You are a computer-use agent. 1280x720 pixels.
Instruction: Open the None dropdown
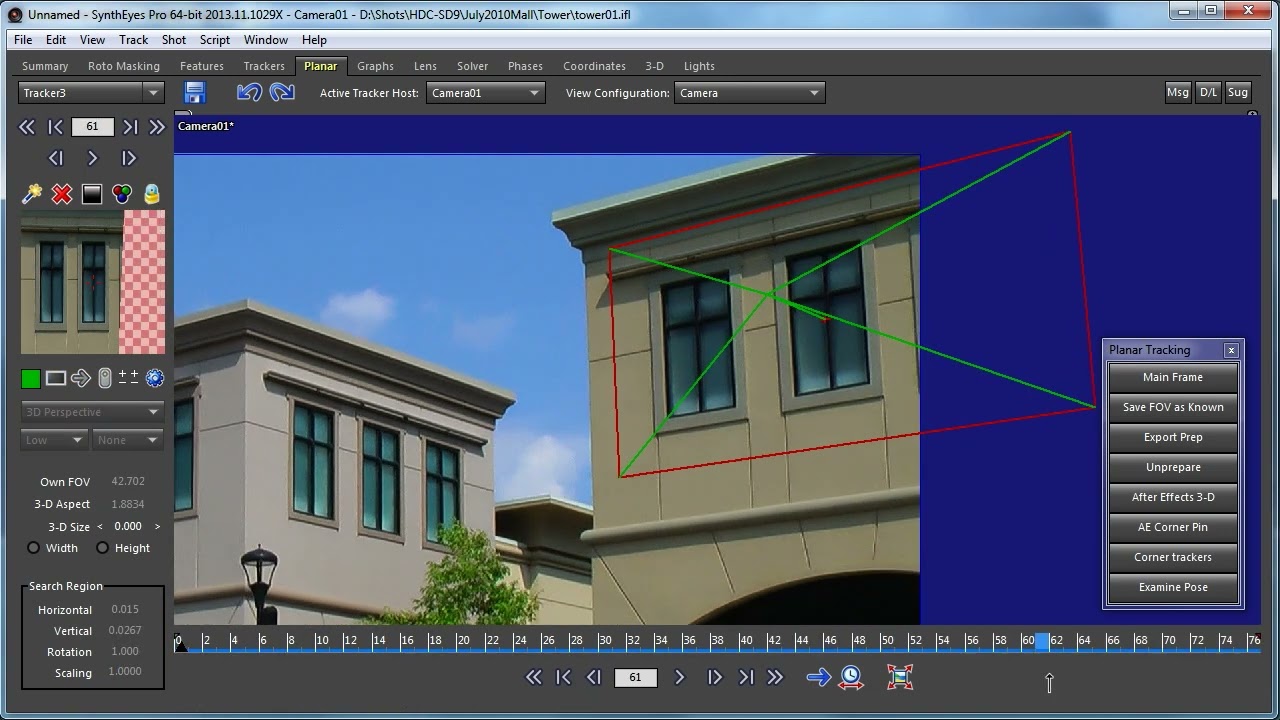pyautogui.click(x=128, y=440)
